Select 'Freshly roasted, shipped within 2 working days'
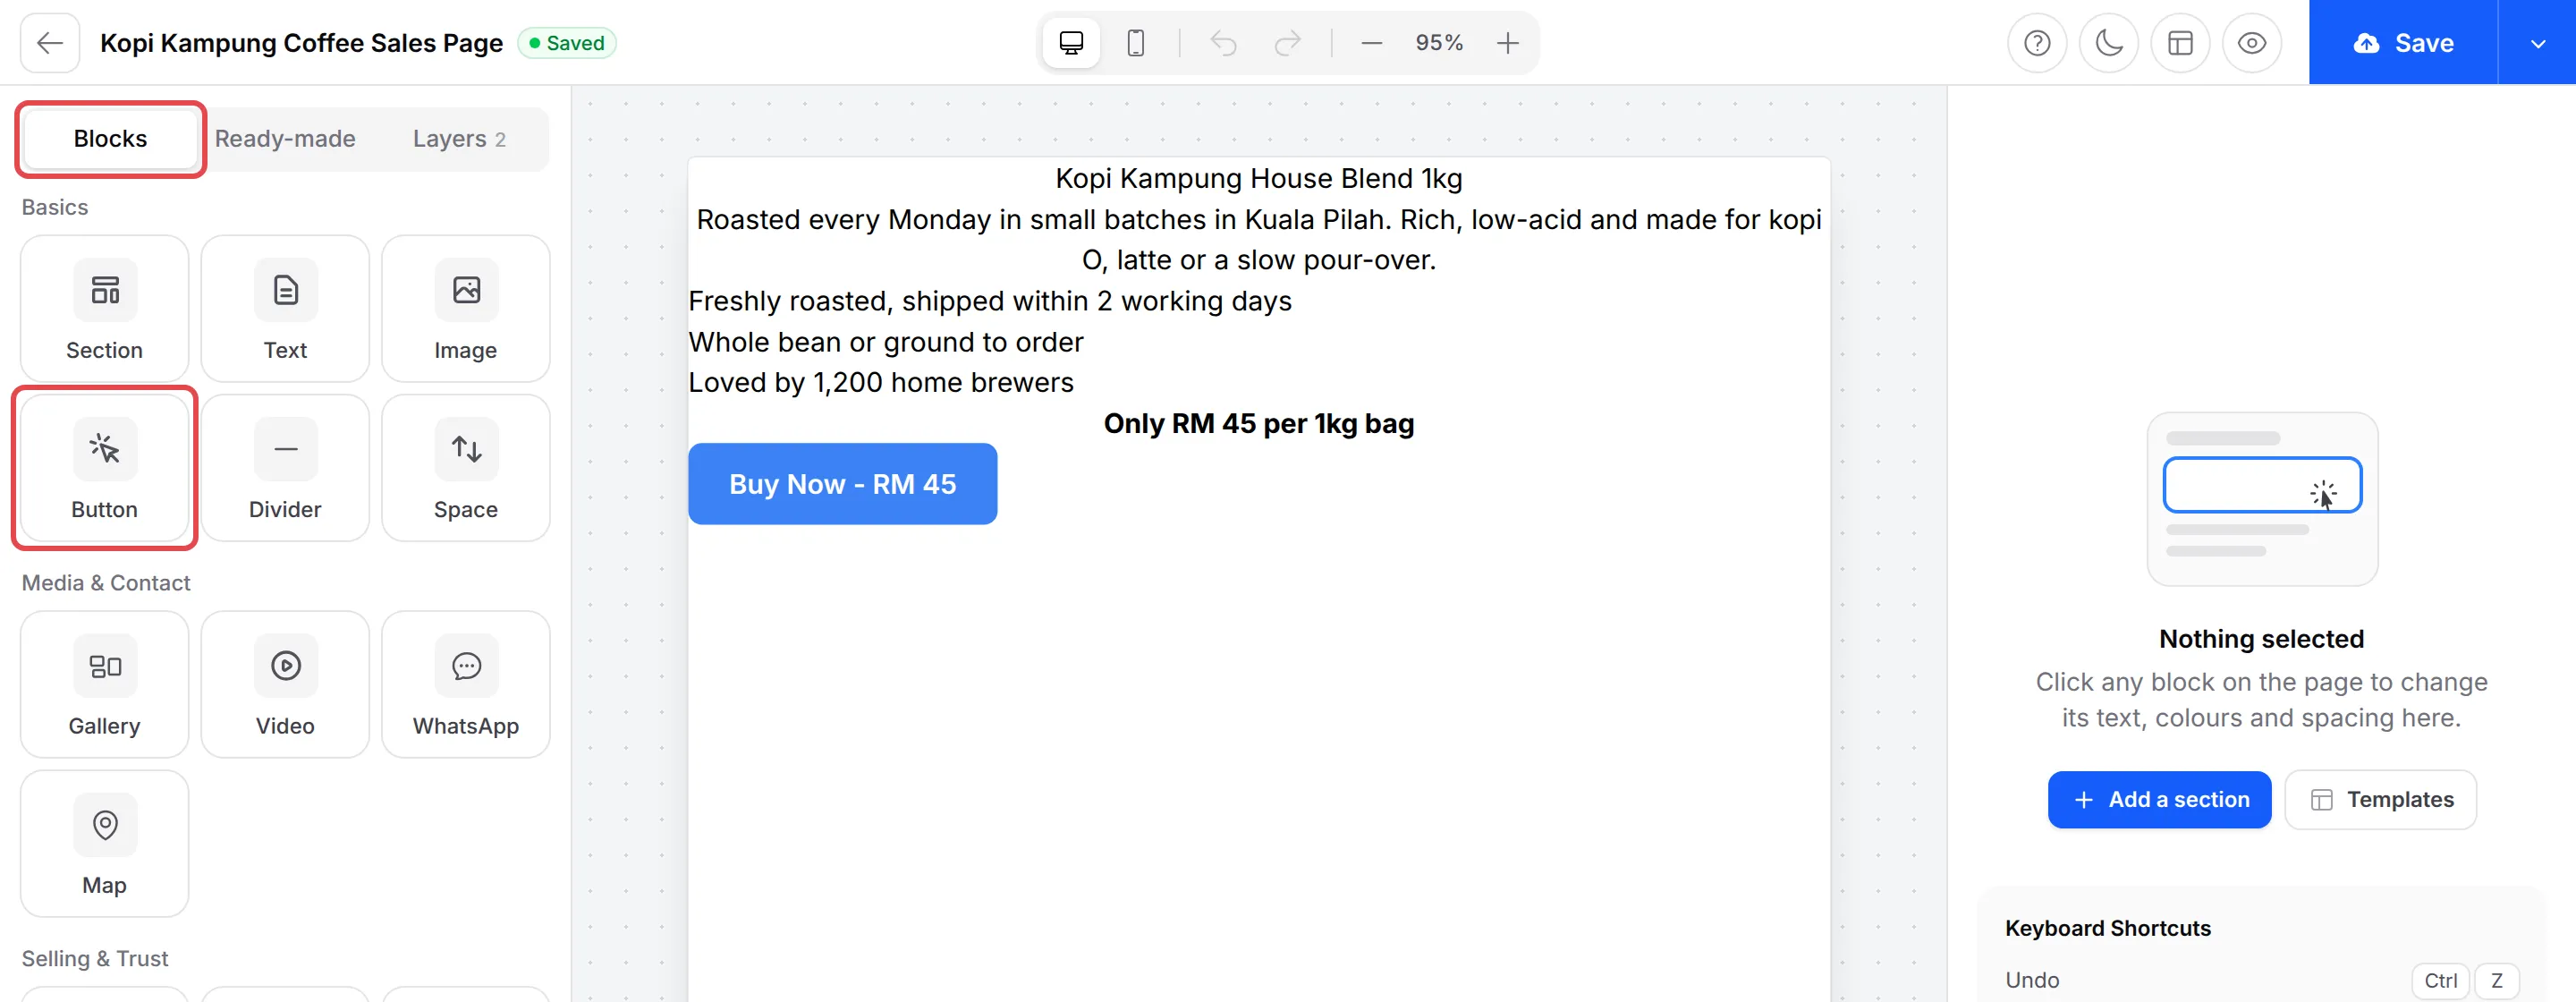 point(990,301)
